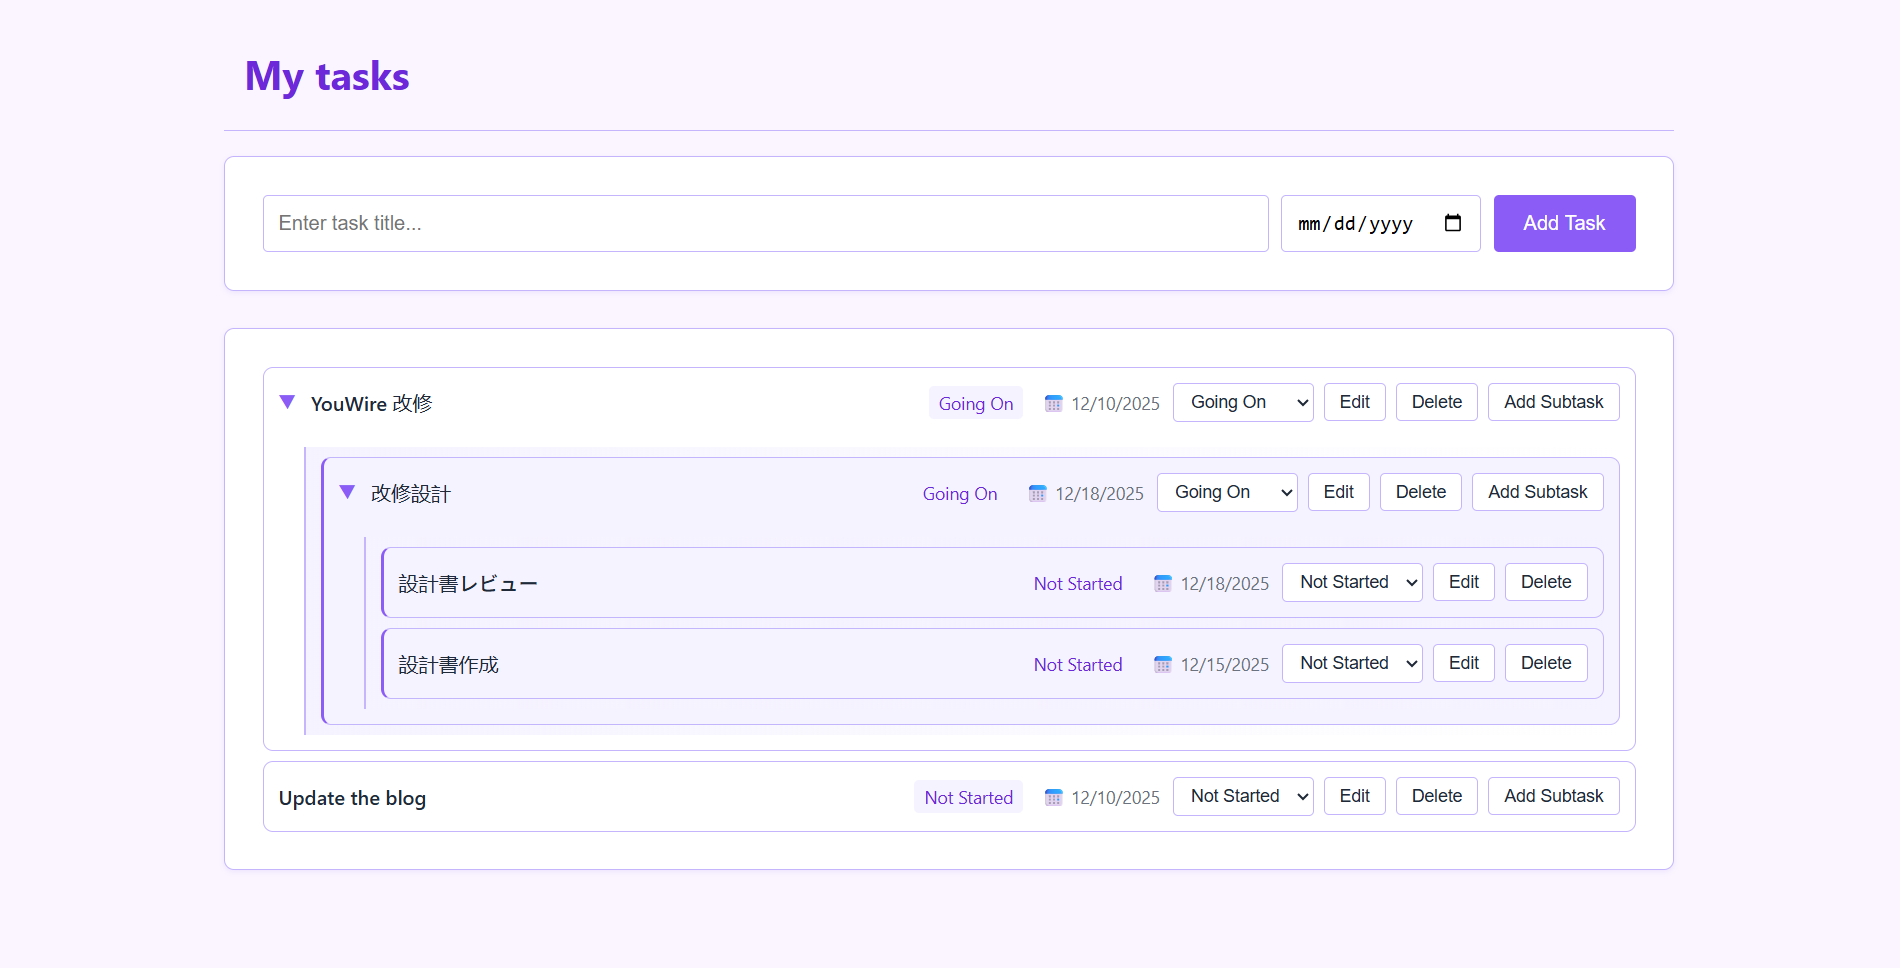Click calendar icon beside YouWire 改修 due date

click(x=1053, y=403)
